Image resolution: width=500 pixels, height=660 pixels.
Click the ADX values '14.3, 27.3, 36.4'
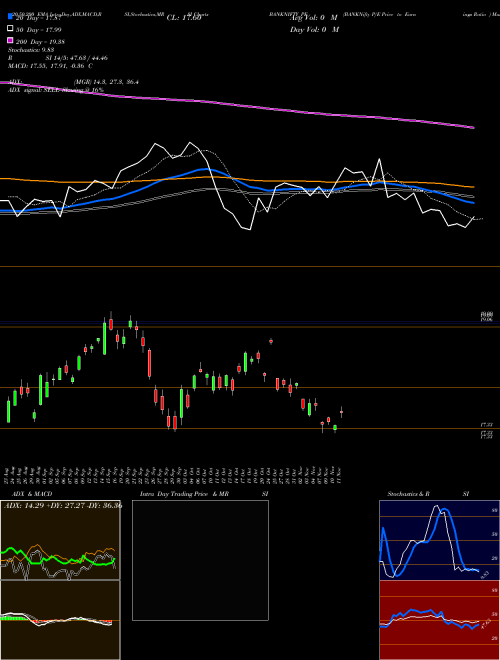coord(117,82)
